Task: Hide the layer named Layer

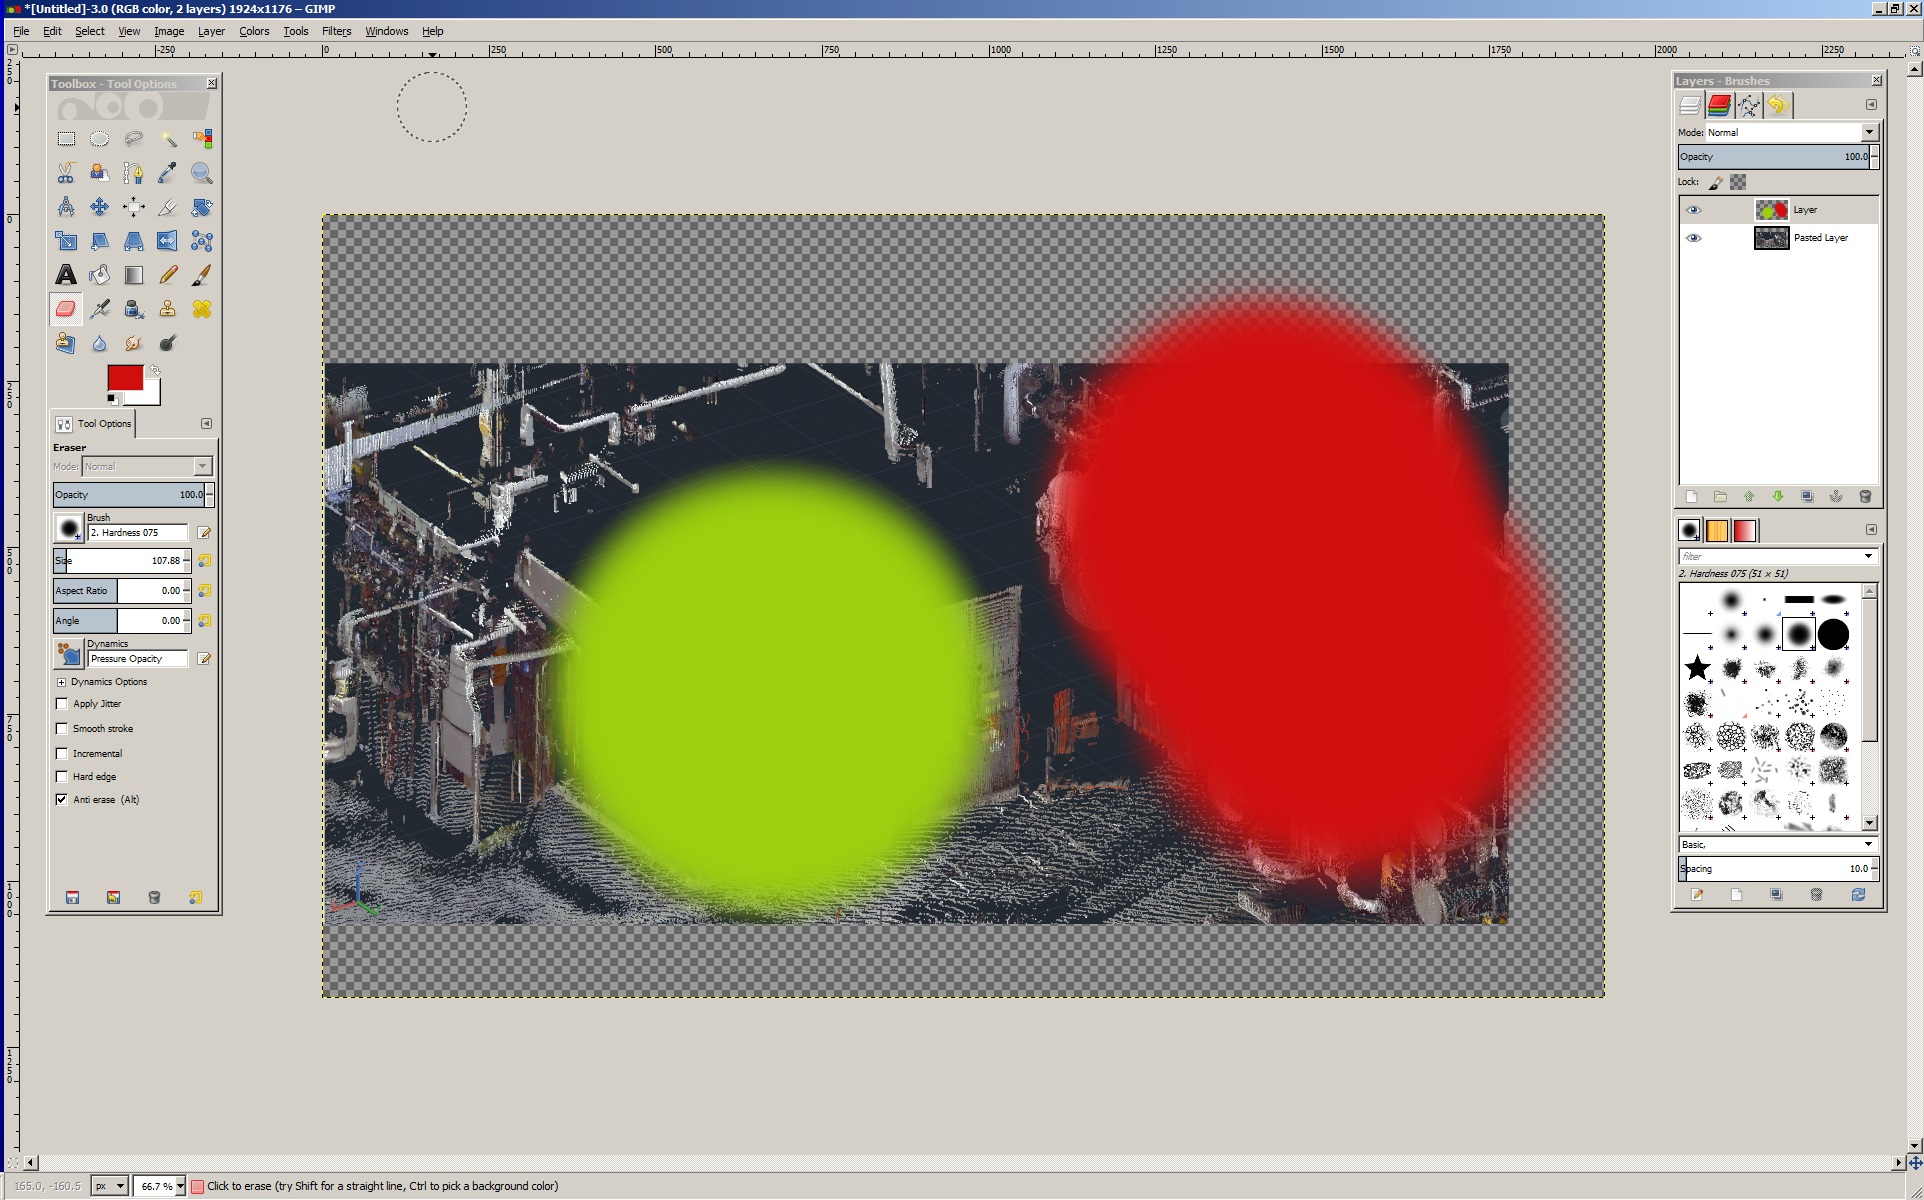Action: (x=1693, y=210)
